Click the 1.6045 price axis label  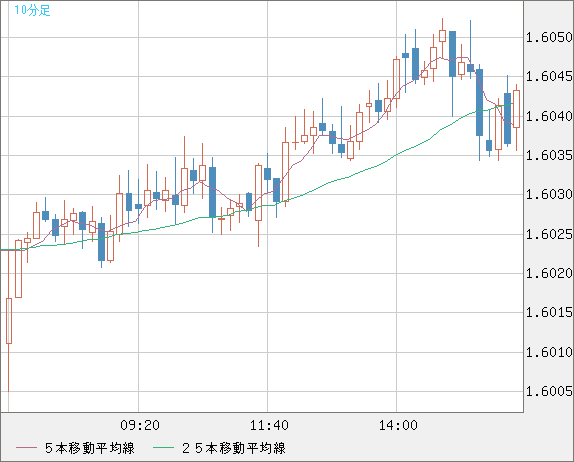[549, 77]
